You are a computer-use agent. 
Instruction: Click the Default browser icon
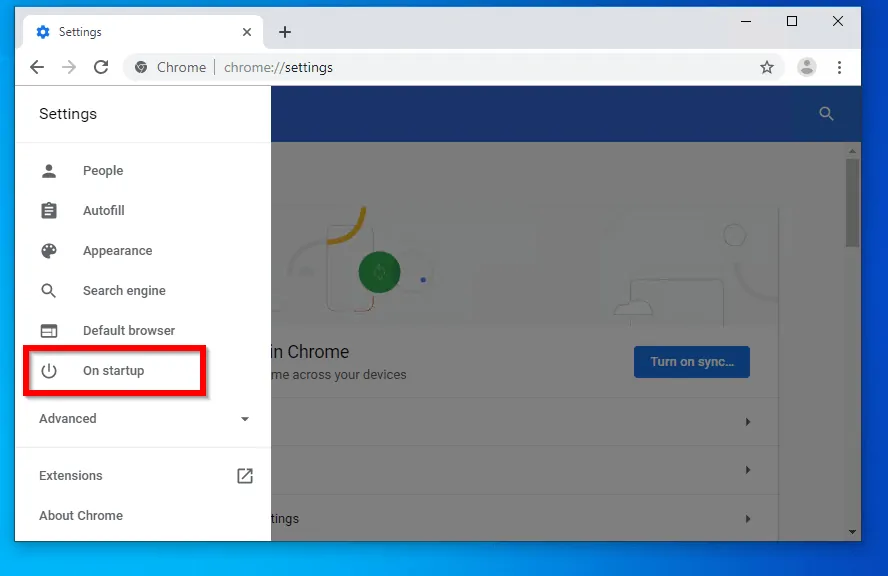coord(49,330)
